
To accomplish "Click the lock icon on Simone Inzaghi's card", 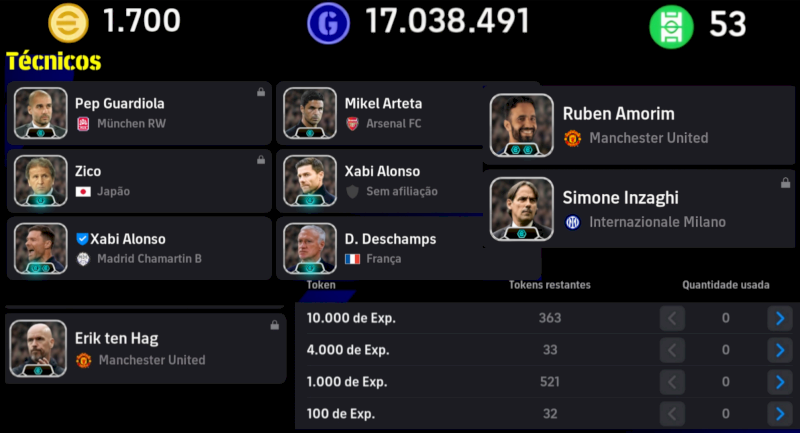I will click(x=785, y=183).
